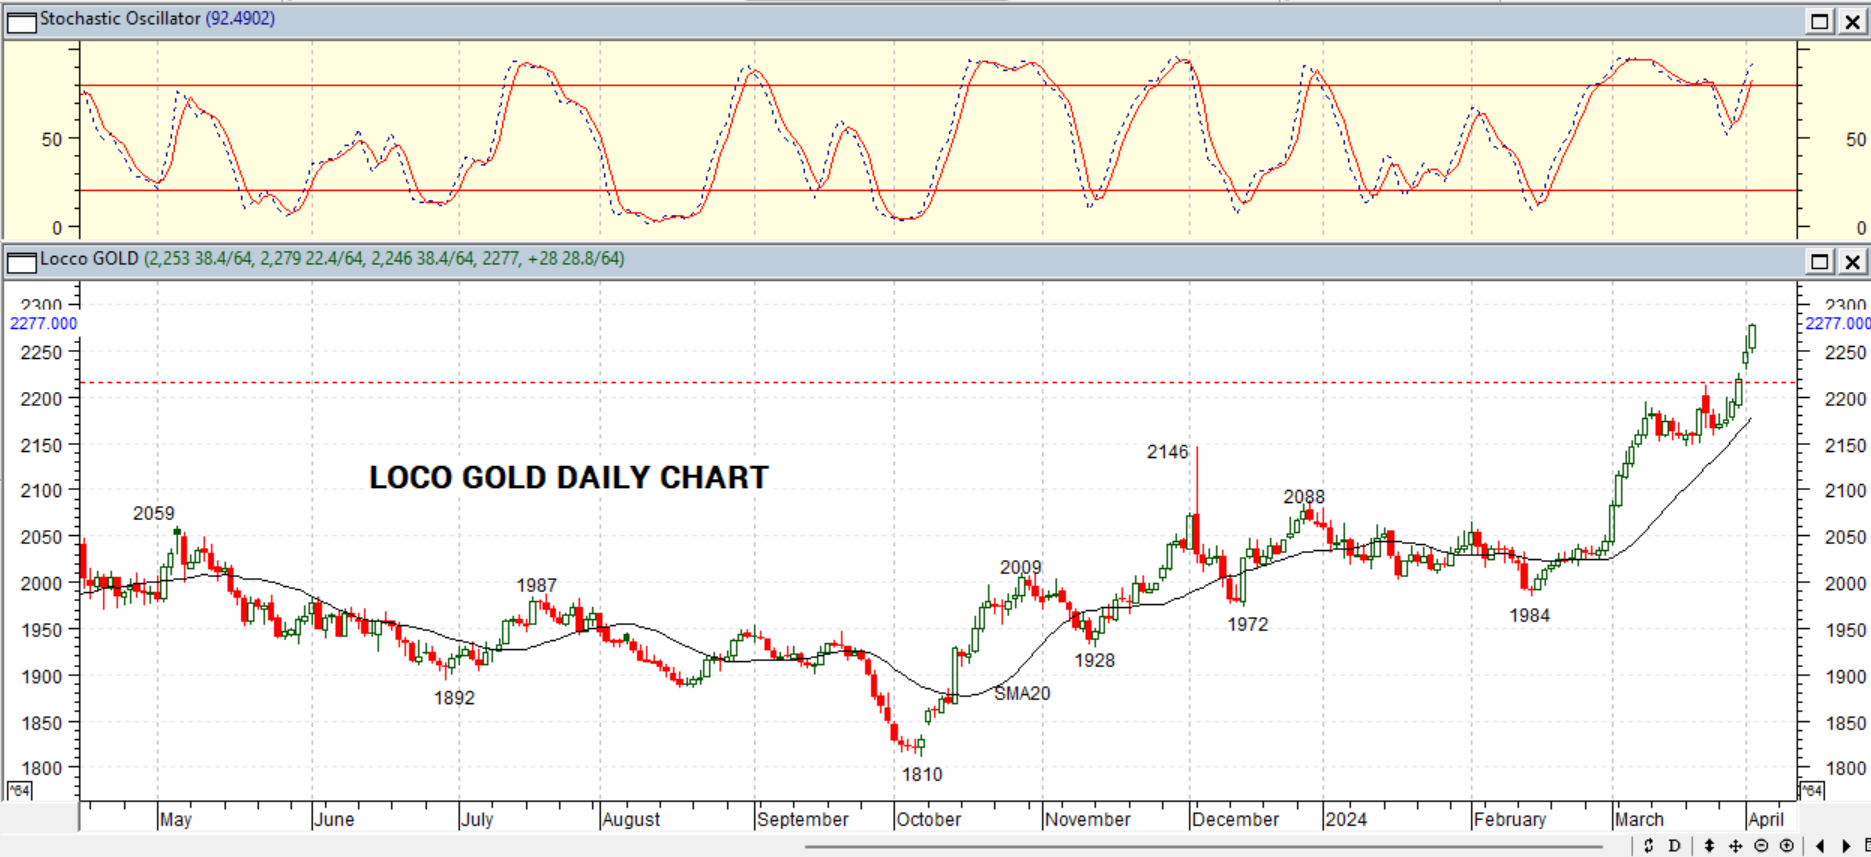Click the '2088' price label
This screenshot has width=1871, height=857.
pos(1304,497)
